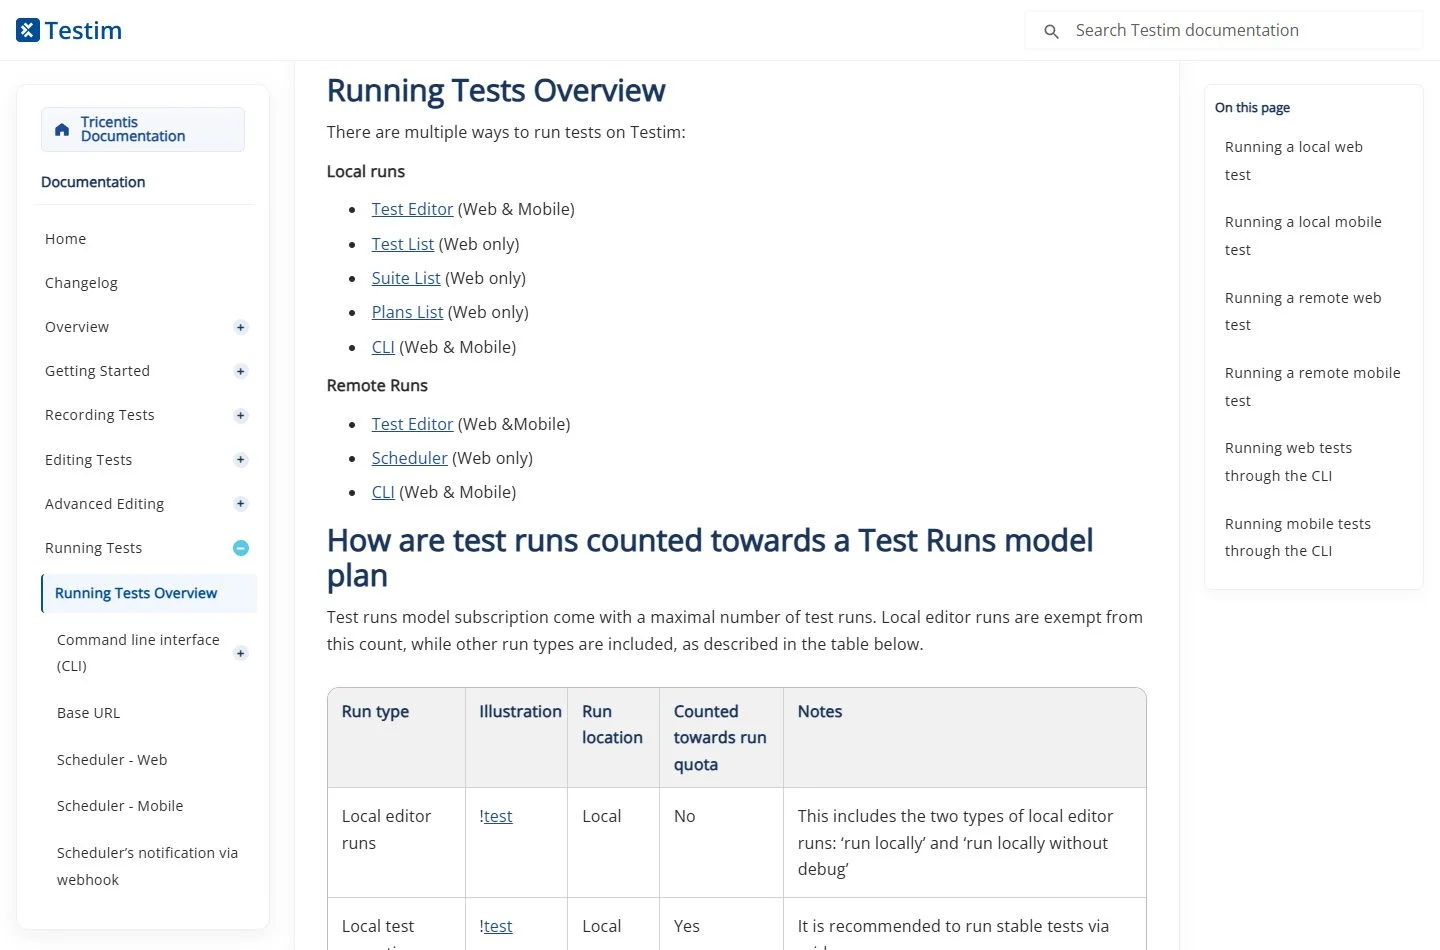
Task: Click the Documentation sidebar heading
Action: (93, 182)
